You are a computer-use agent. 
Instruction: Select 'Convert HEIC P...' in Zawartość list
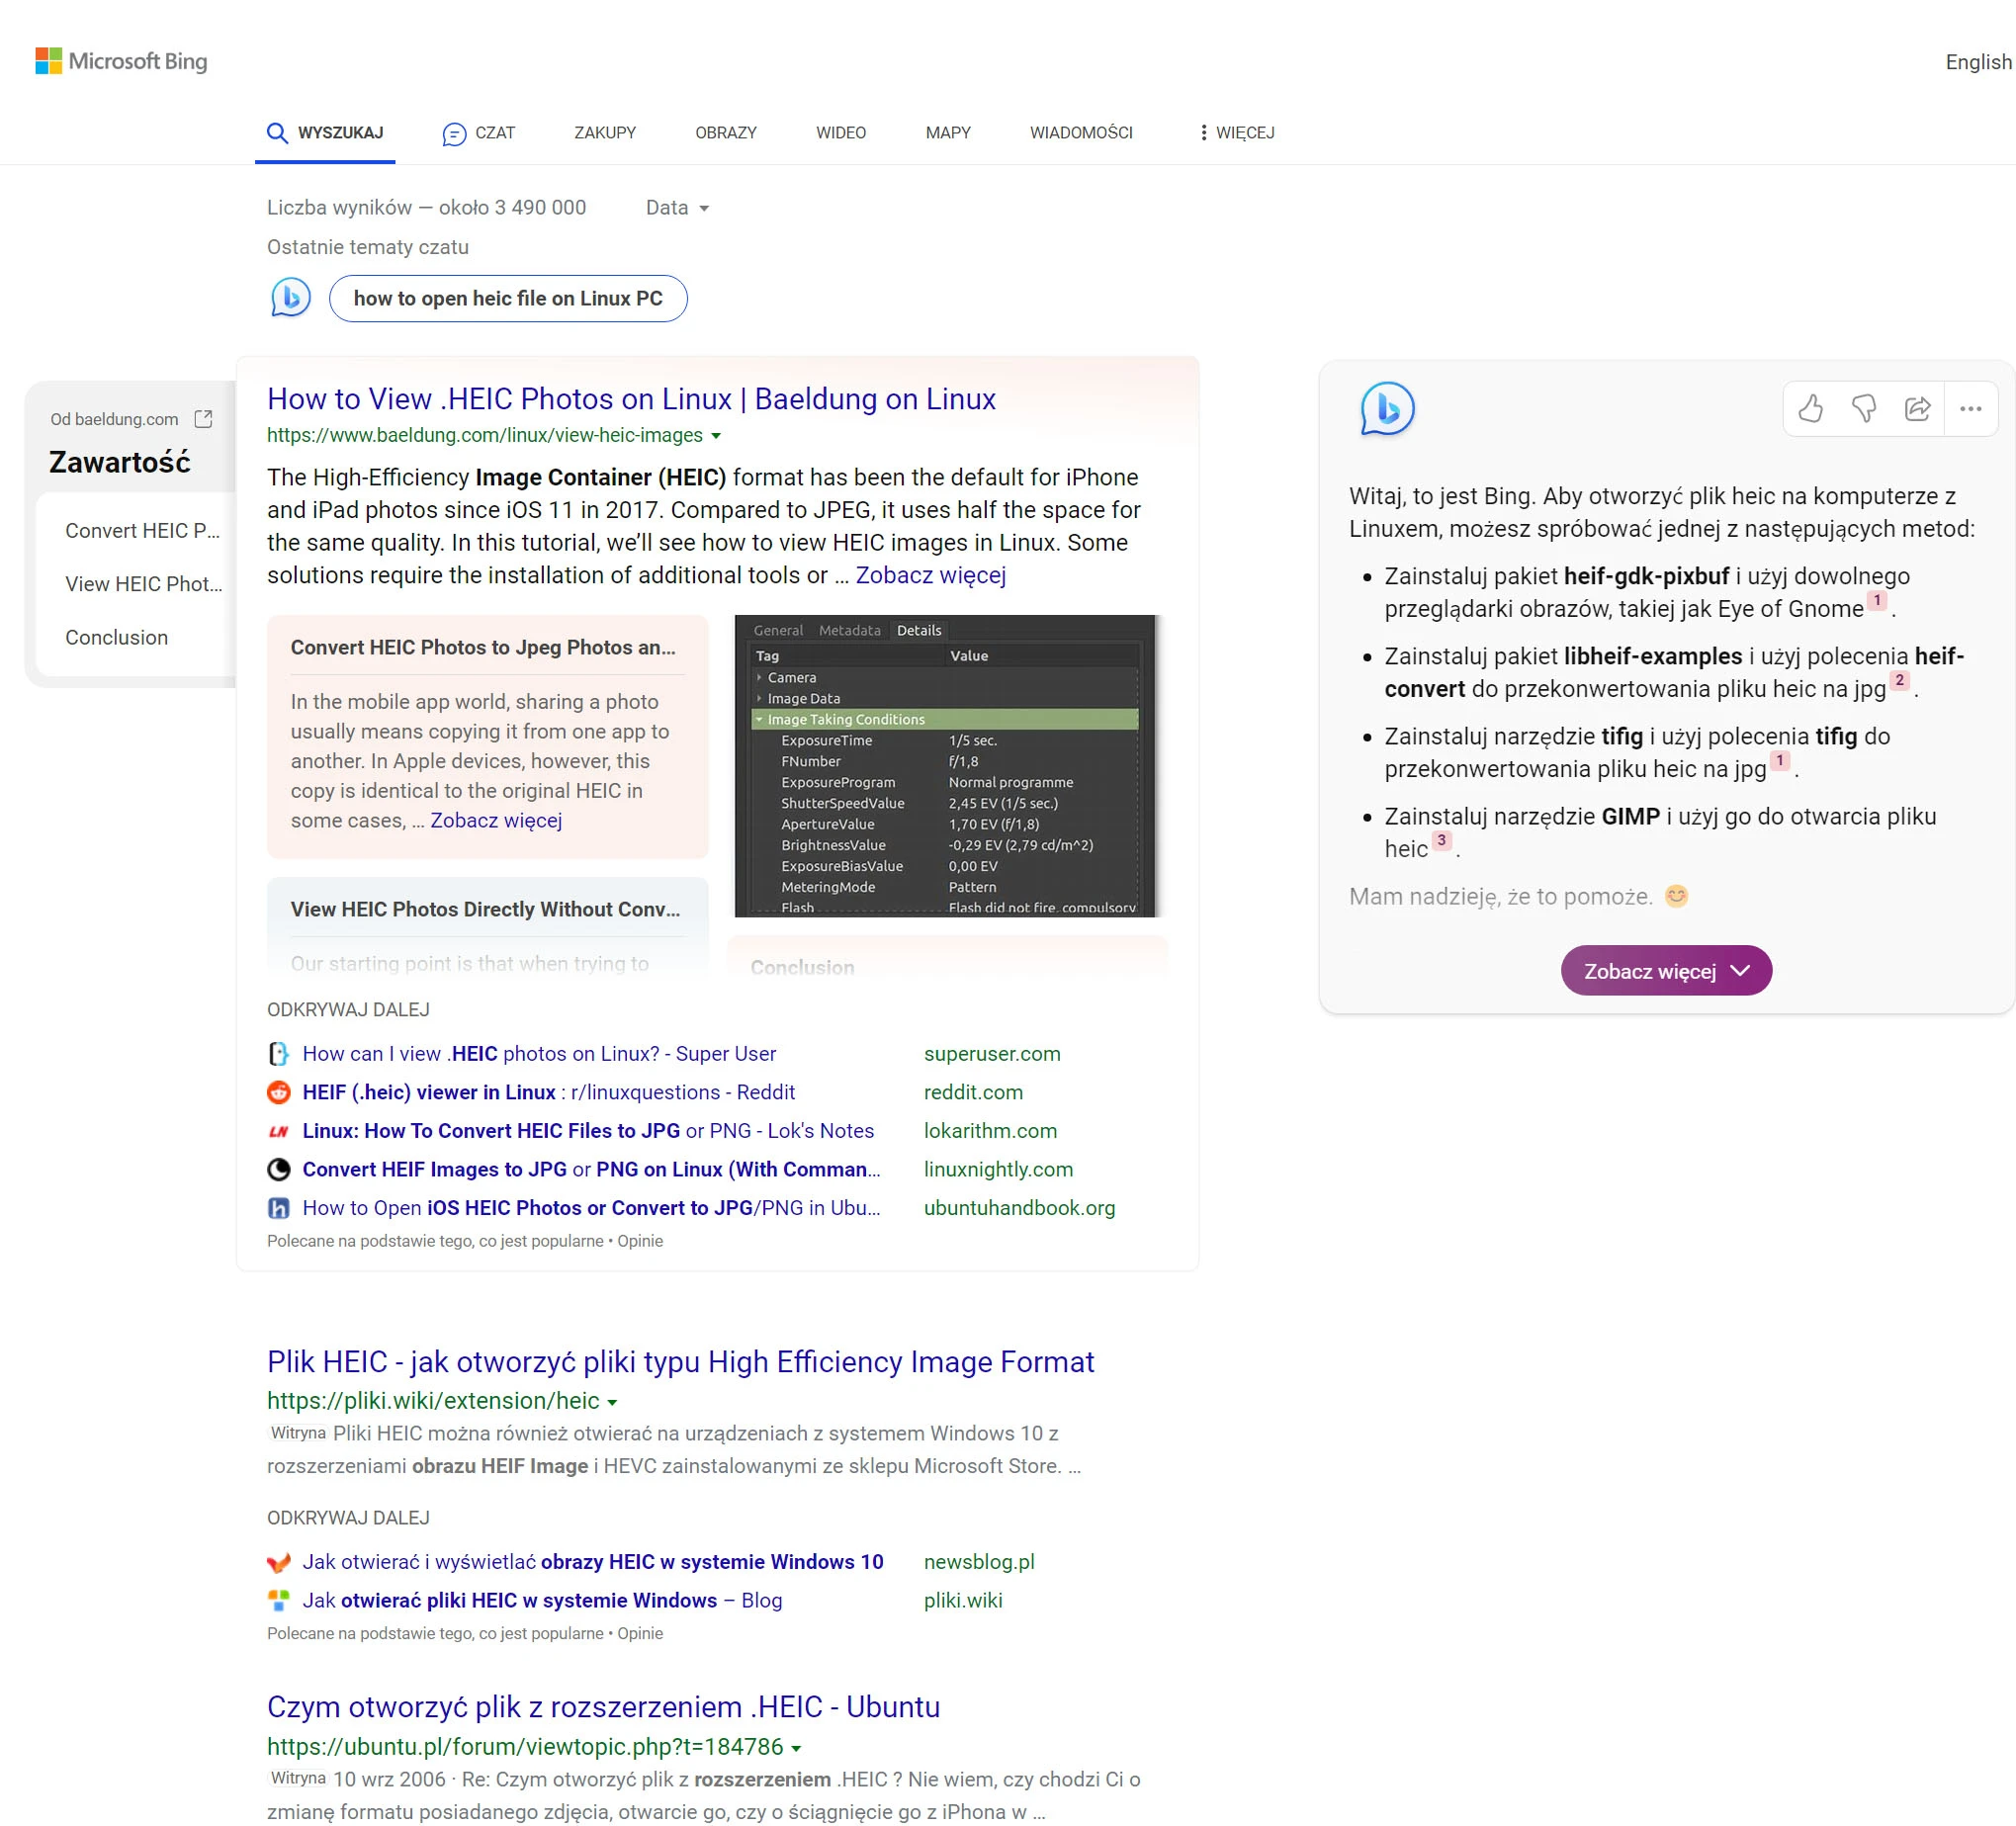click(142, 531)
